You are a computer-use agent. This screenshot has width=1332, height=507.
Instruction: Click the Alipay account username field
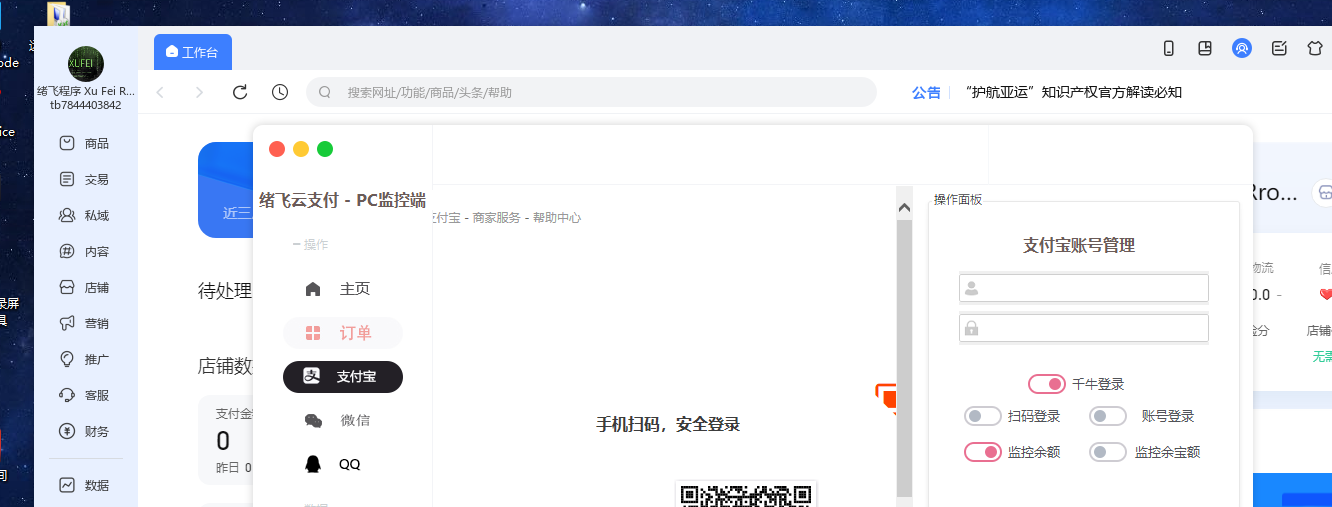tap(1084, 288)
